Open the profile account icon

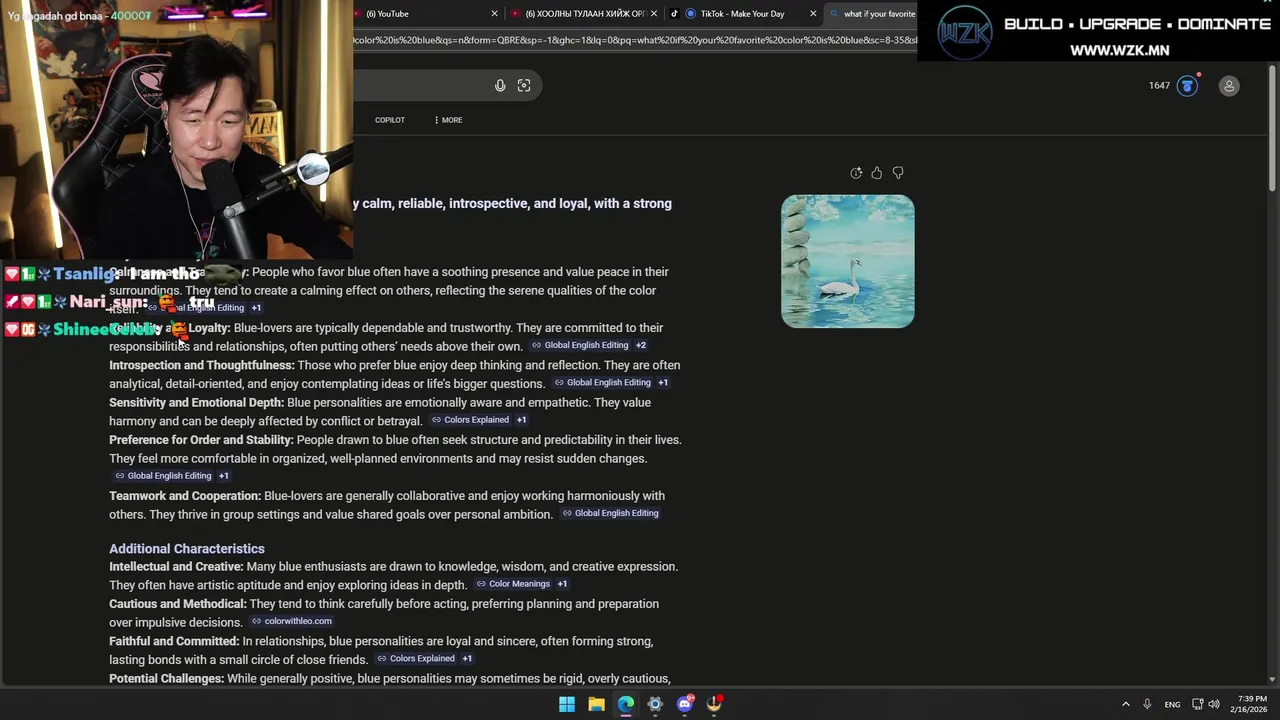pos(1229,86)
